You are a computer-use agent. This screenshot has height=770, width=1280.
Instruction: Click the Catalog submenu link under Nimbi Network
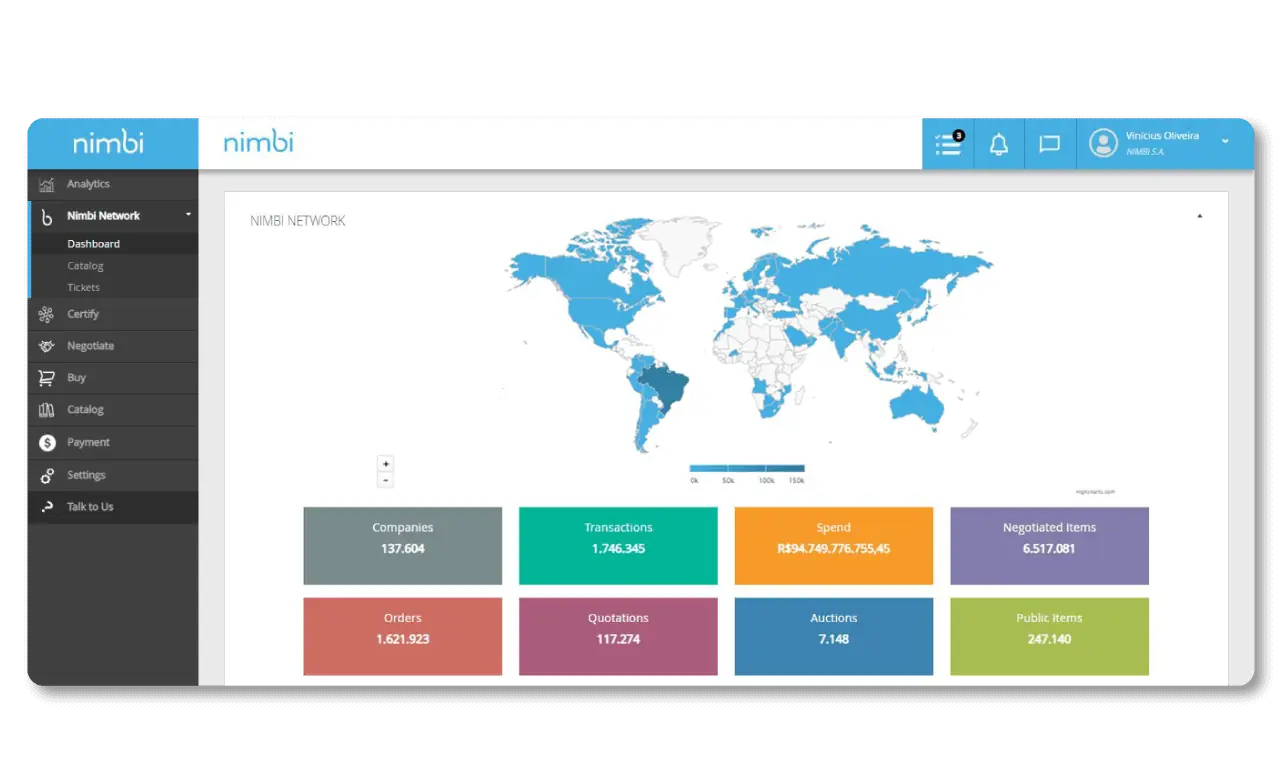click(x=85, y=265)
